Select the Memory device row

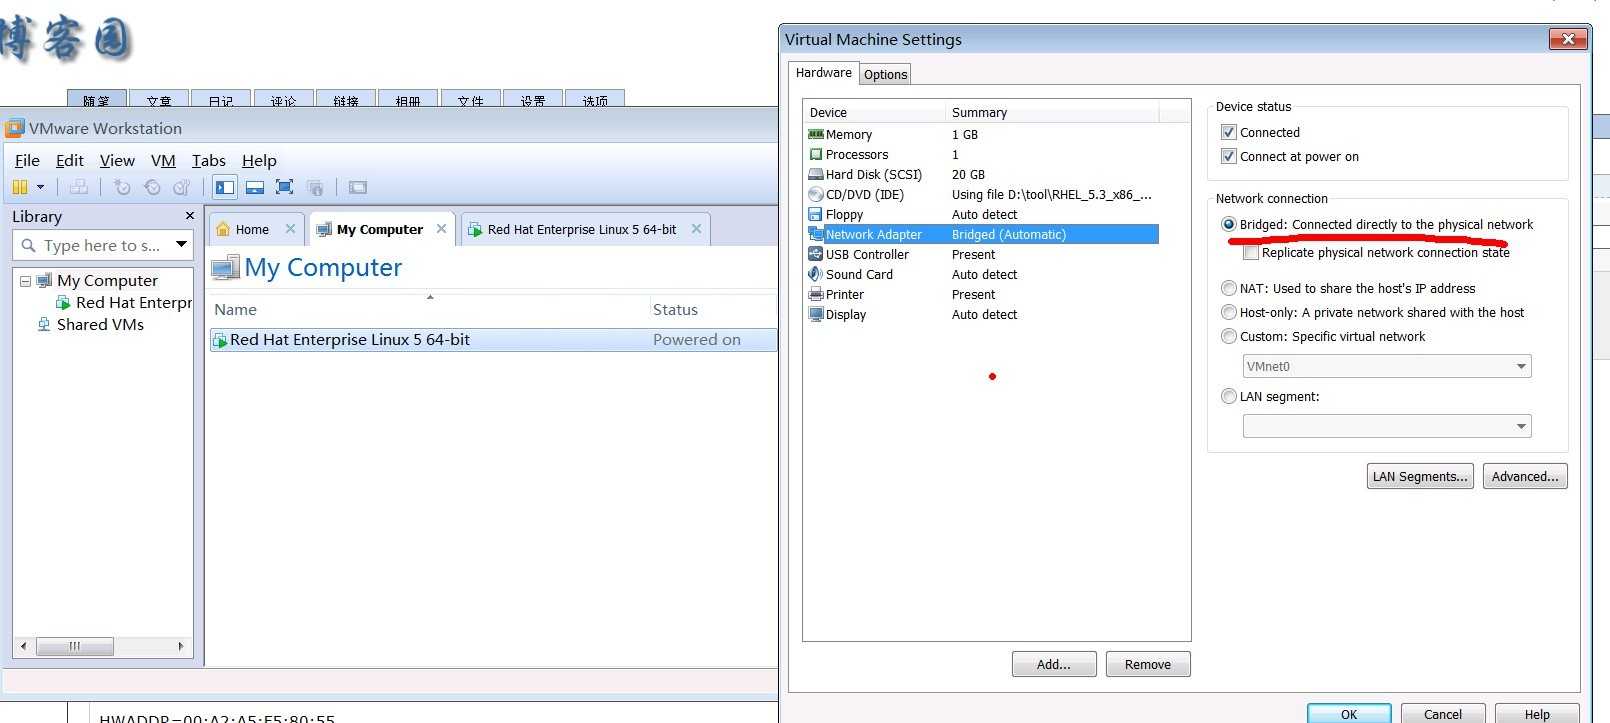pyautogui.click(x=982, y=134)
